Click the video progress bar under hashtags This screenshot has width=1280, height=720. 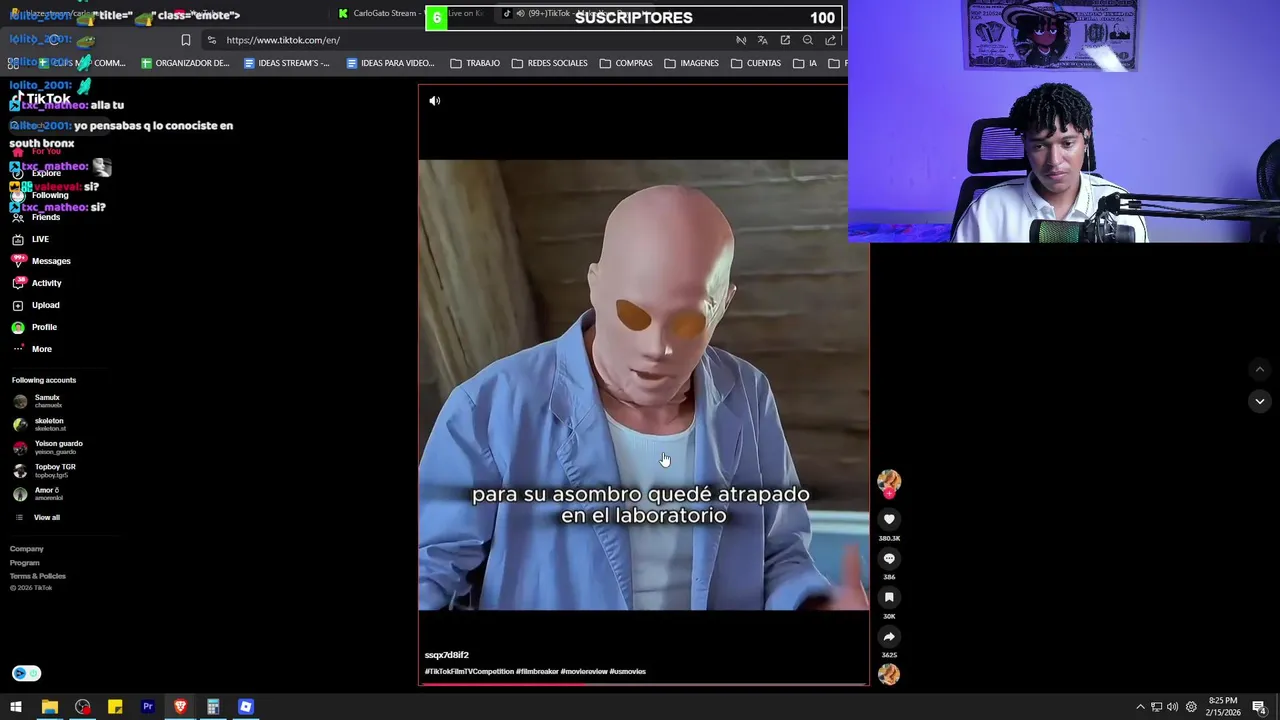(x=643, y=684)
